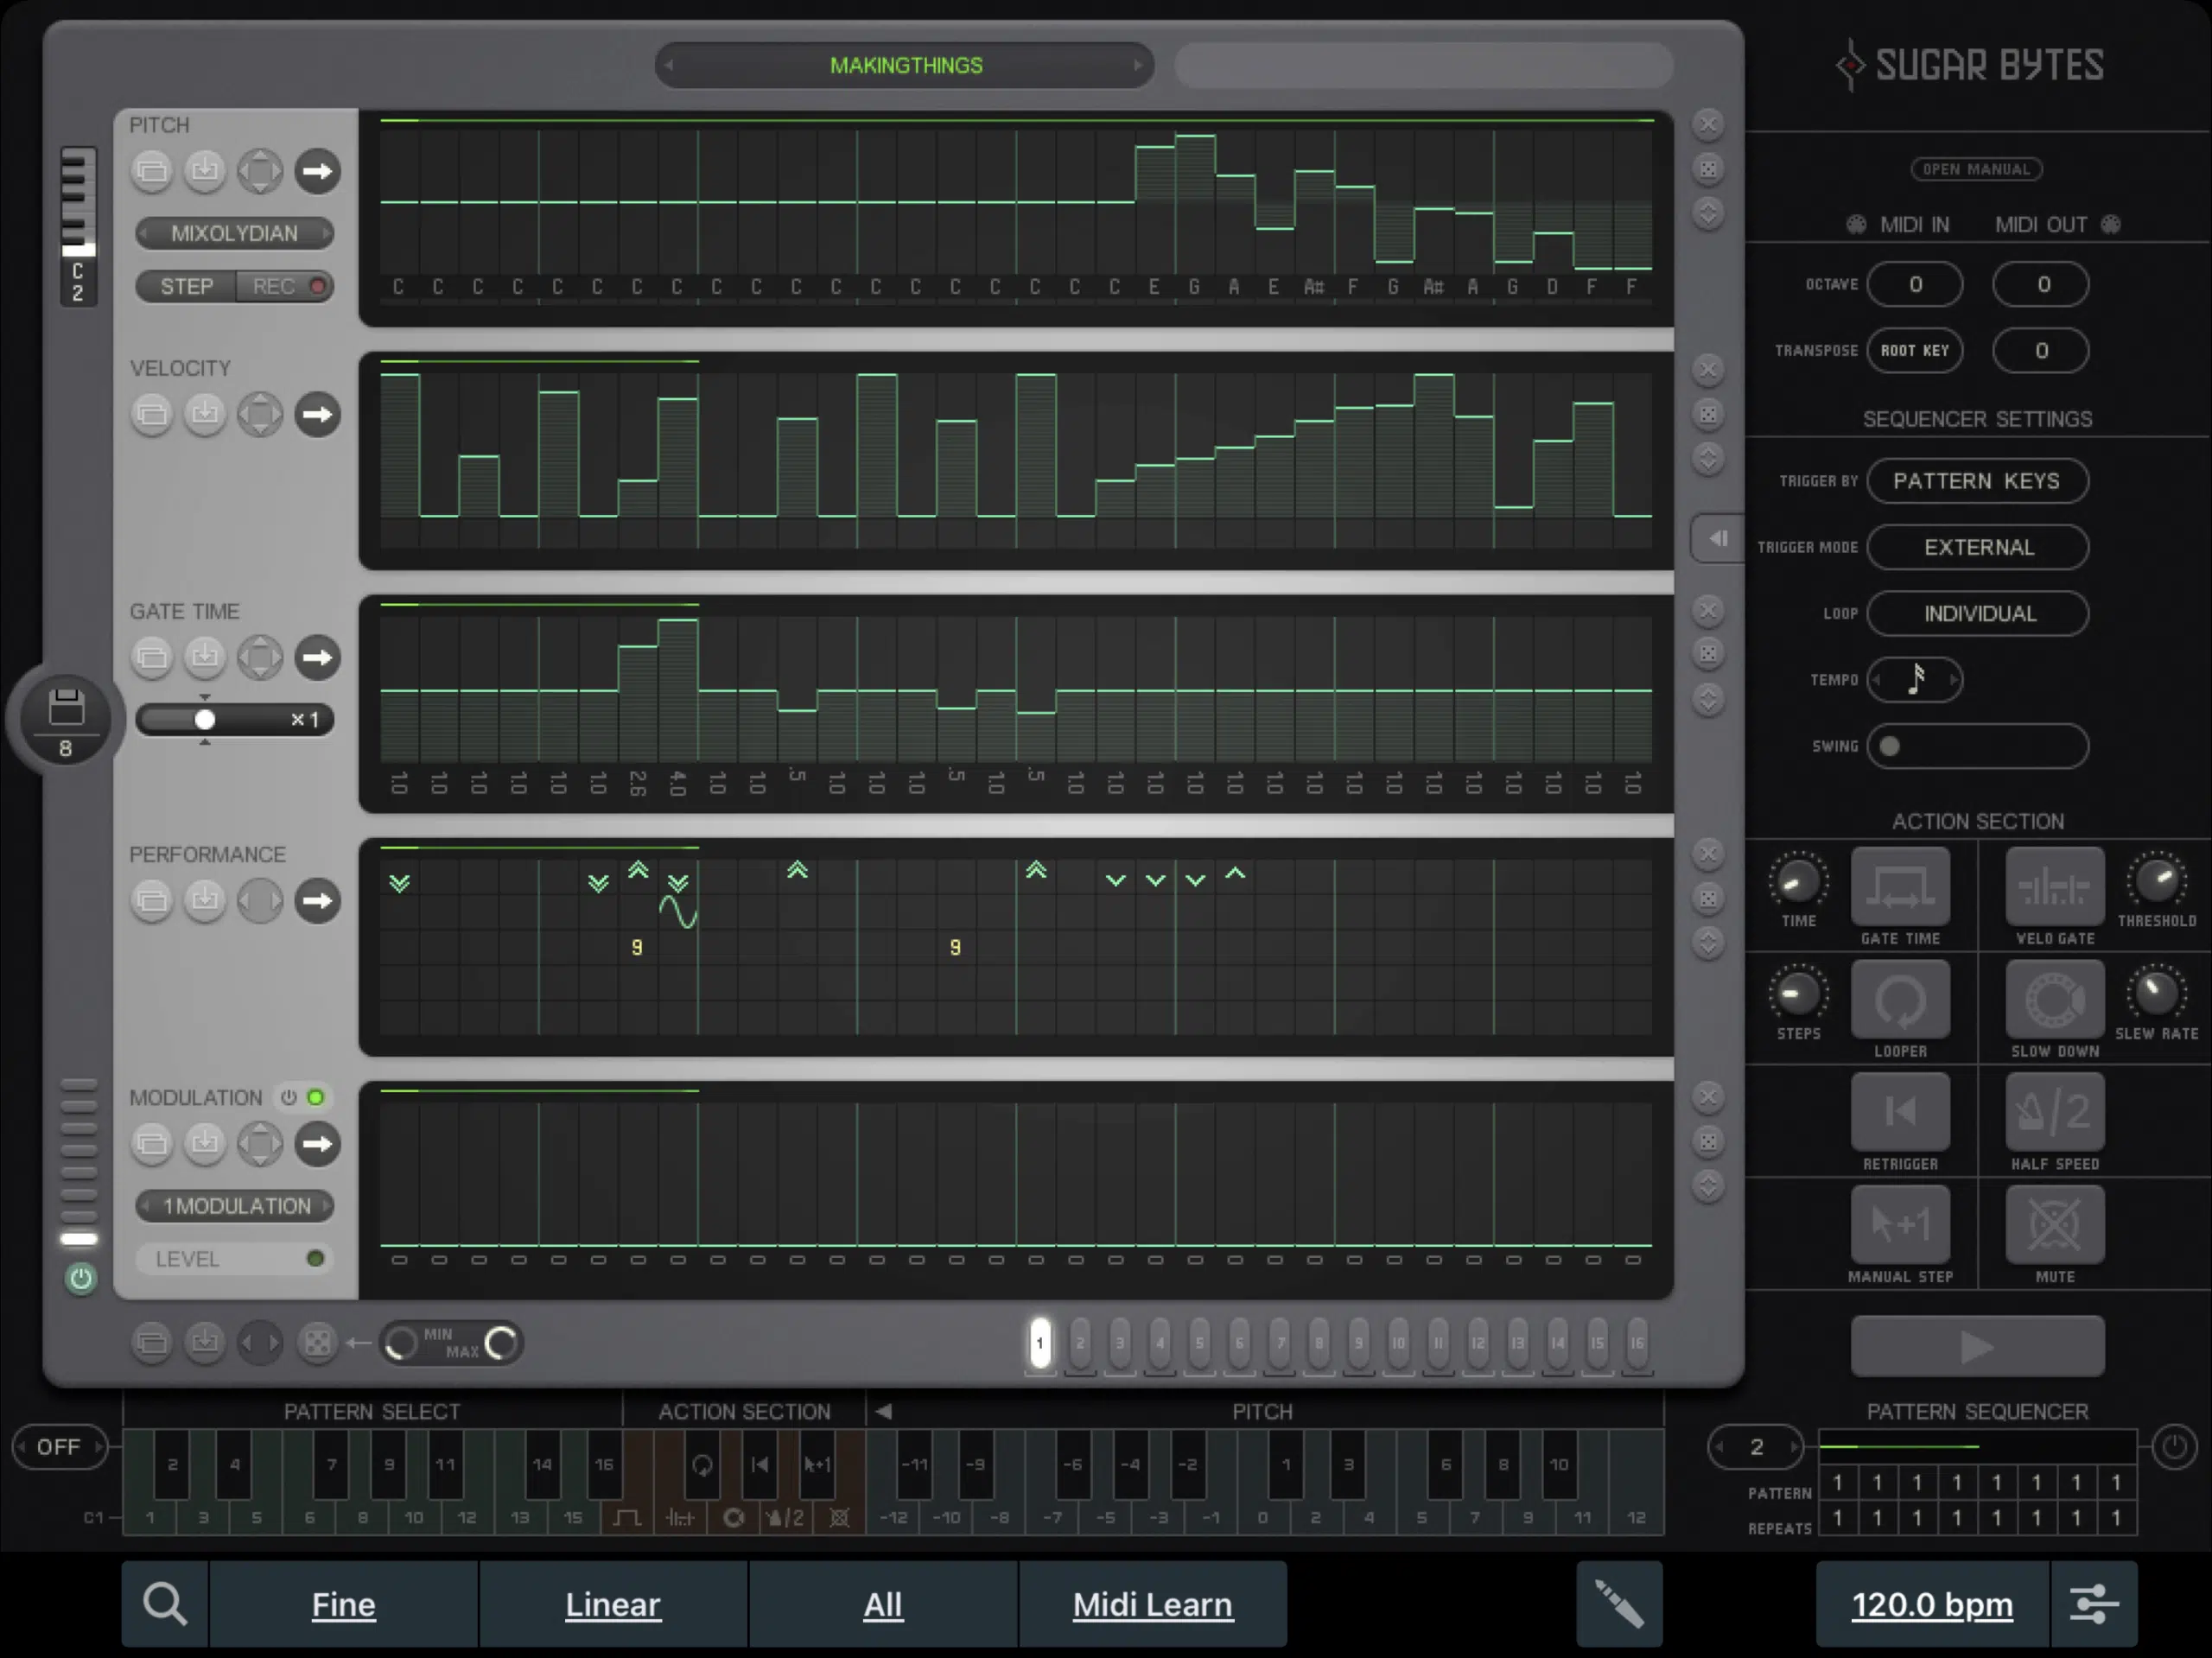This screenshot has height=1658, width=2212.
Task: Click the 120.0 bpm tempo display
Action: (1932, 1604)
